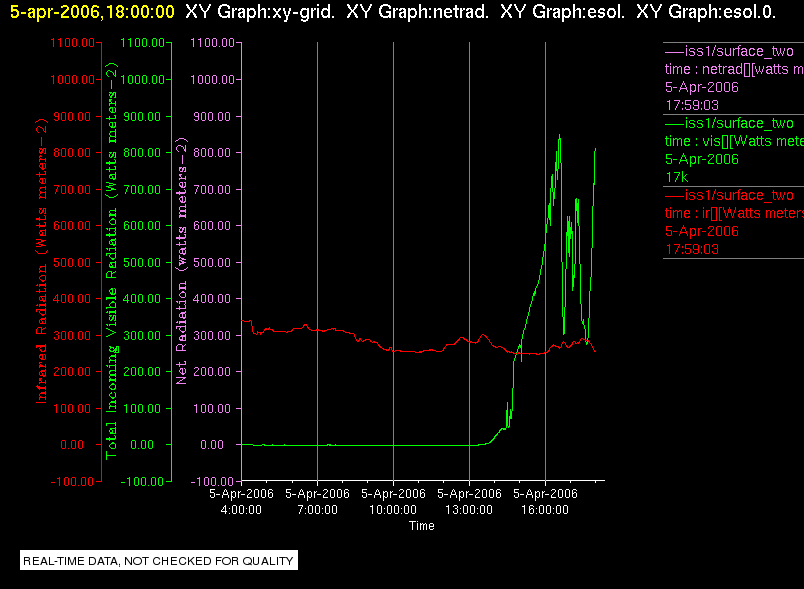Click the yellow timestamp 5-apr-2006,18:00:00
Screen dimensions: 804x589
(x=92, y=11)
